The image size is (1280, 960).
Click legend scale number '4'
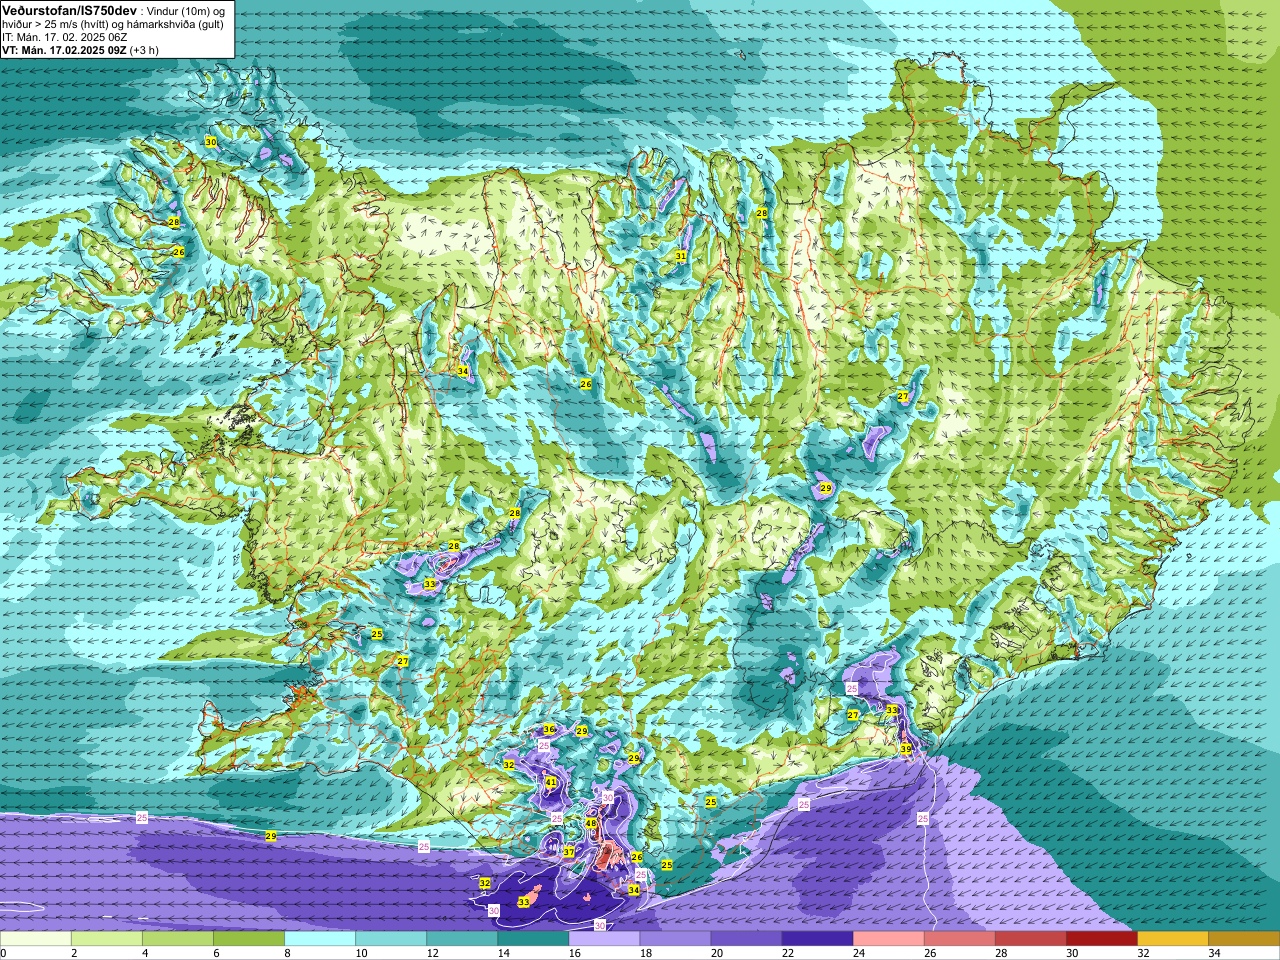point(145,953)
